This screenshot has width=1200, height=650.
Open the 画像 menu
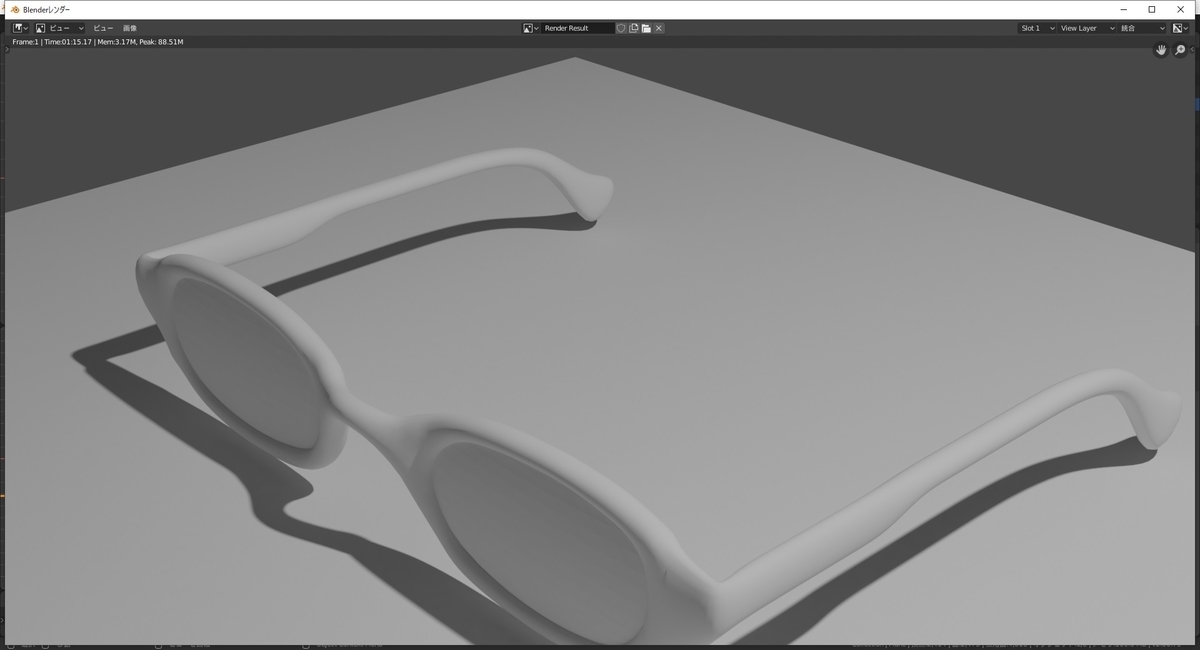(130, 28)
